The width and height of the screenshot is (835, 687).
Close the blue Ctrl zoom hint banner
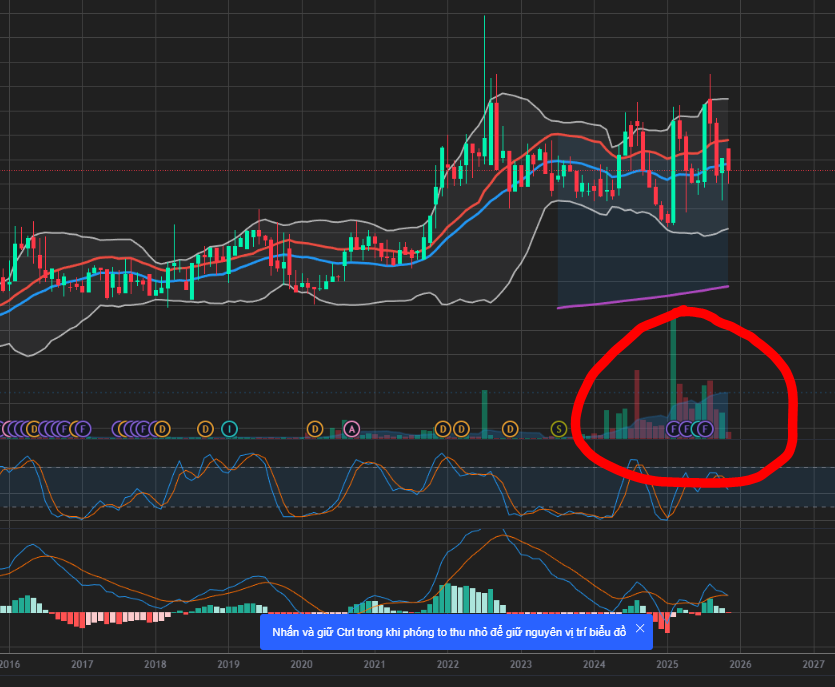(640, 628)
